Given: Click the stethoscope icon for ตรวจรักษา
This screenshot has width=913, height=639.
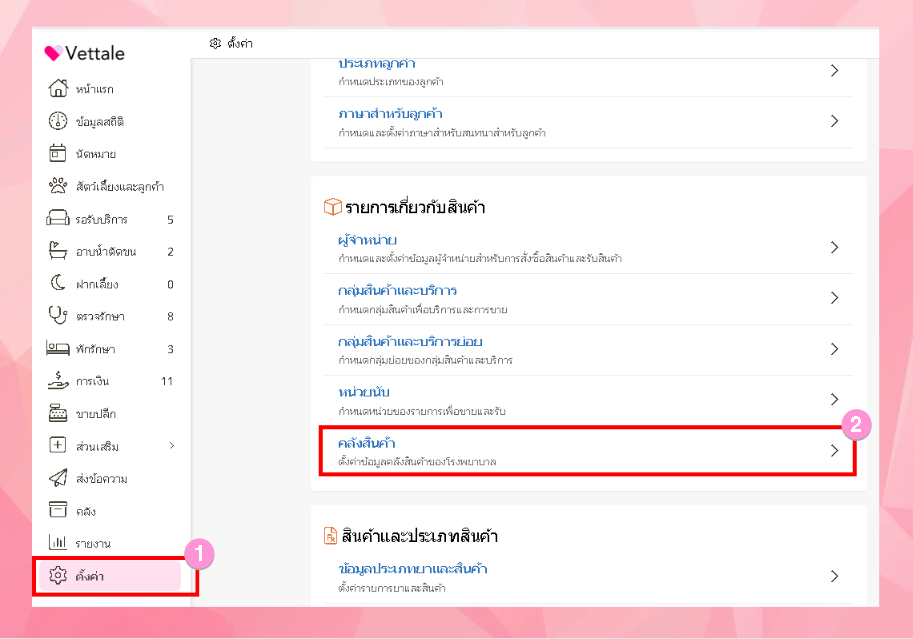Looking at the screenshot, I should [x=58, y=316].
